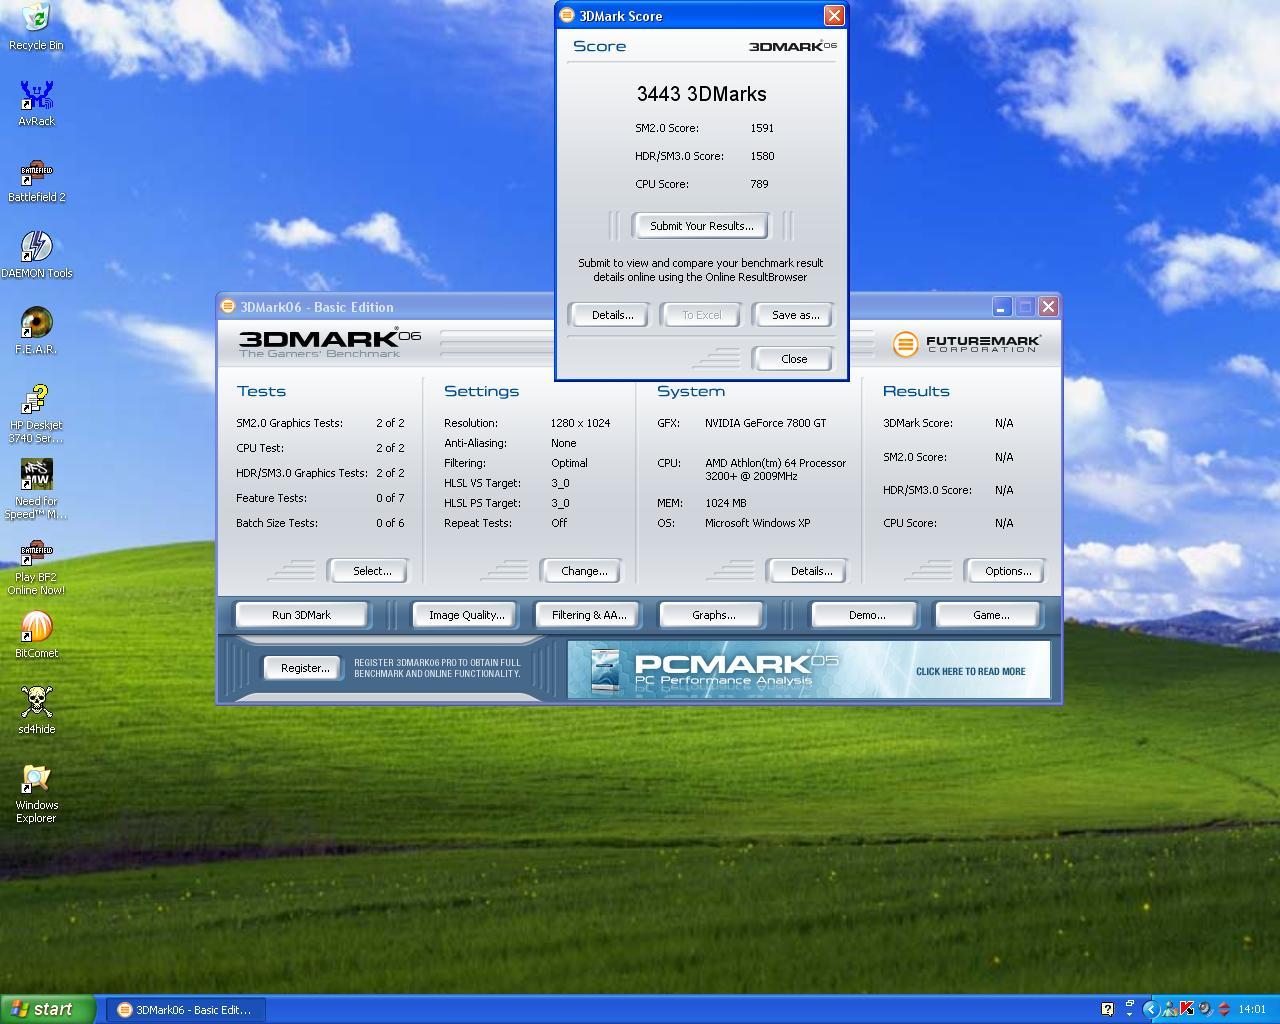The height and width of the screenshot is (1024, 1280).
Task: Click the 3DMark Score dialog title icon
Action: click(567, 15)
